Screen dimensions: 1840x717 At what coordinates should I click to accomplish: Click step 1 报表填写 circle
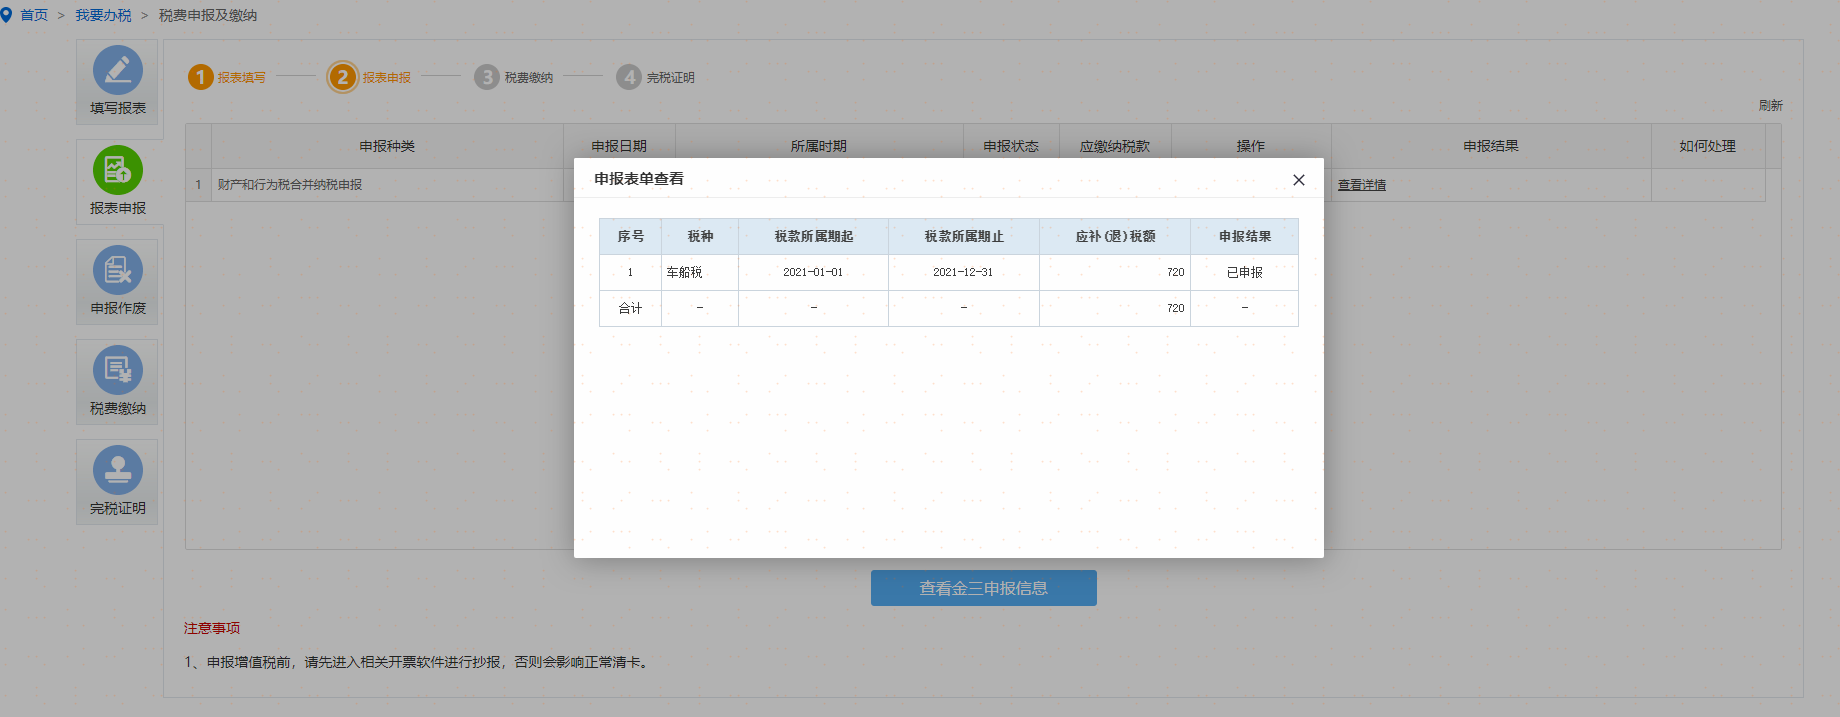point(201,77)
